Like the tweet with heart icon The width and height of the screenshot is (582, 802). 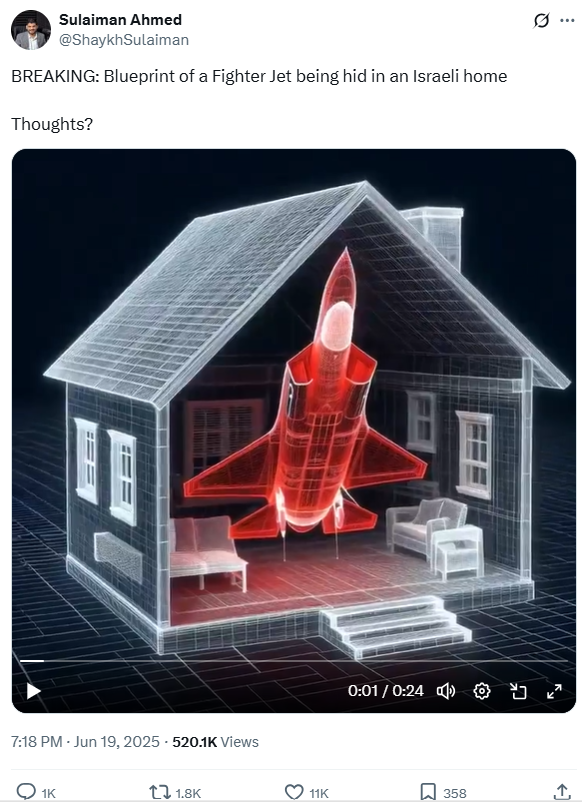click(294, 792)
